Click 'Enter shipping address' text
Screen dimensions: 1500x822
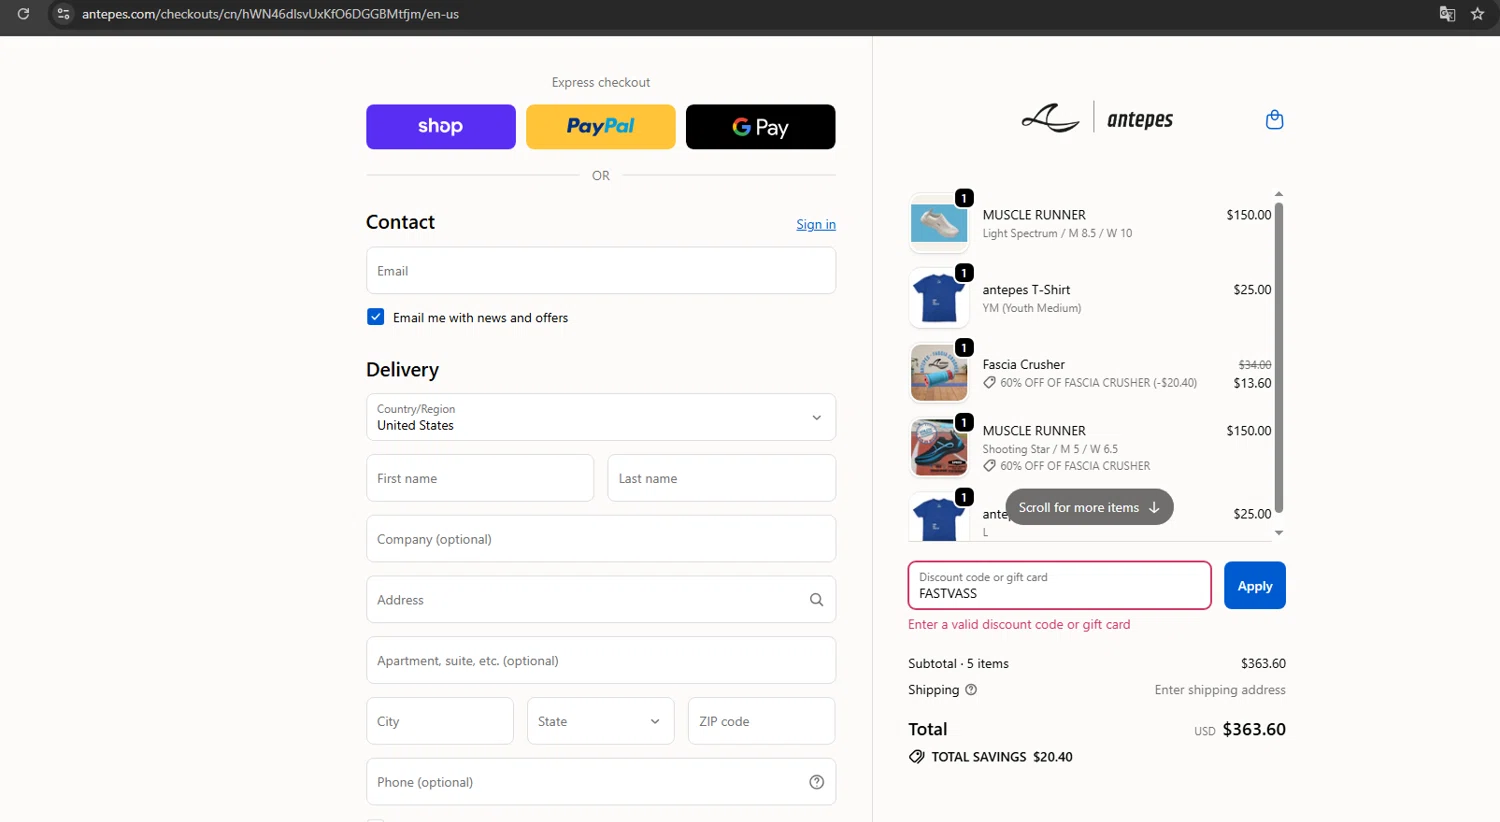coord(1220,690)
